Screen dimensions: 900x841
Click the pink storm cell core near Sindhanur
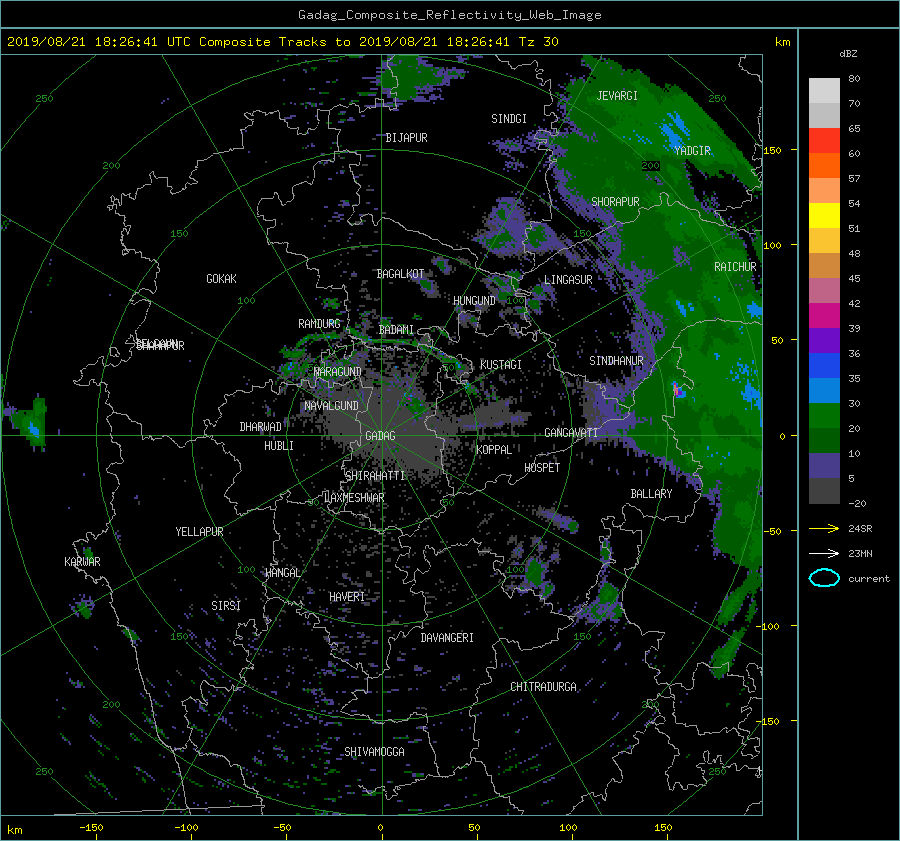pos(679,390)
